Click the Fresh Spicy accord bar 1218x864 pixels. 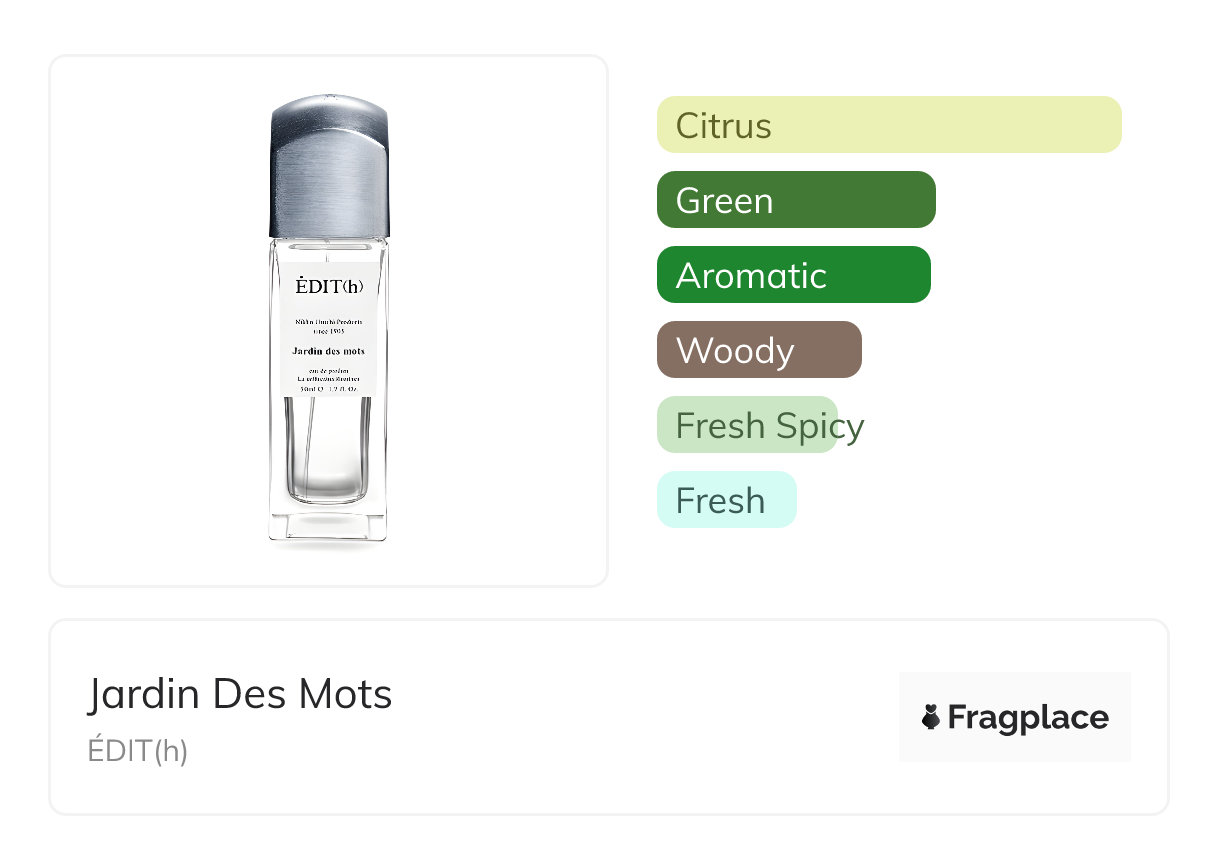(748, 425)
